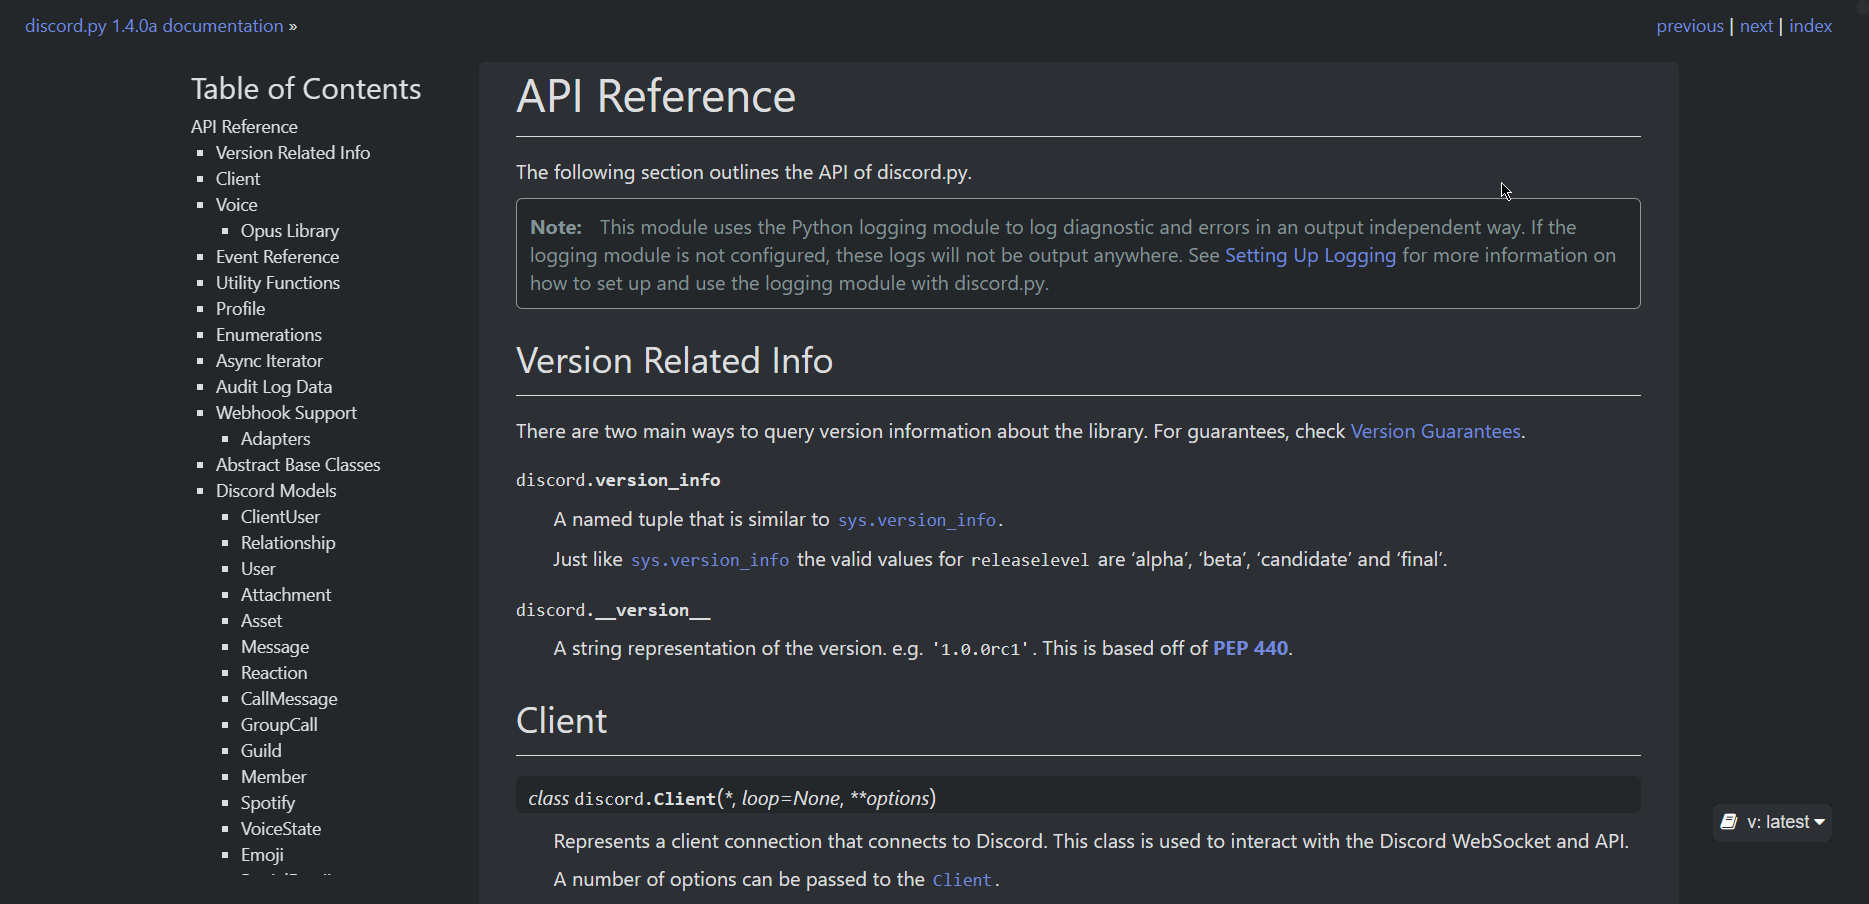Jump to 'Event Reference' in contents

(277, 257)
